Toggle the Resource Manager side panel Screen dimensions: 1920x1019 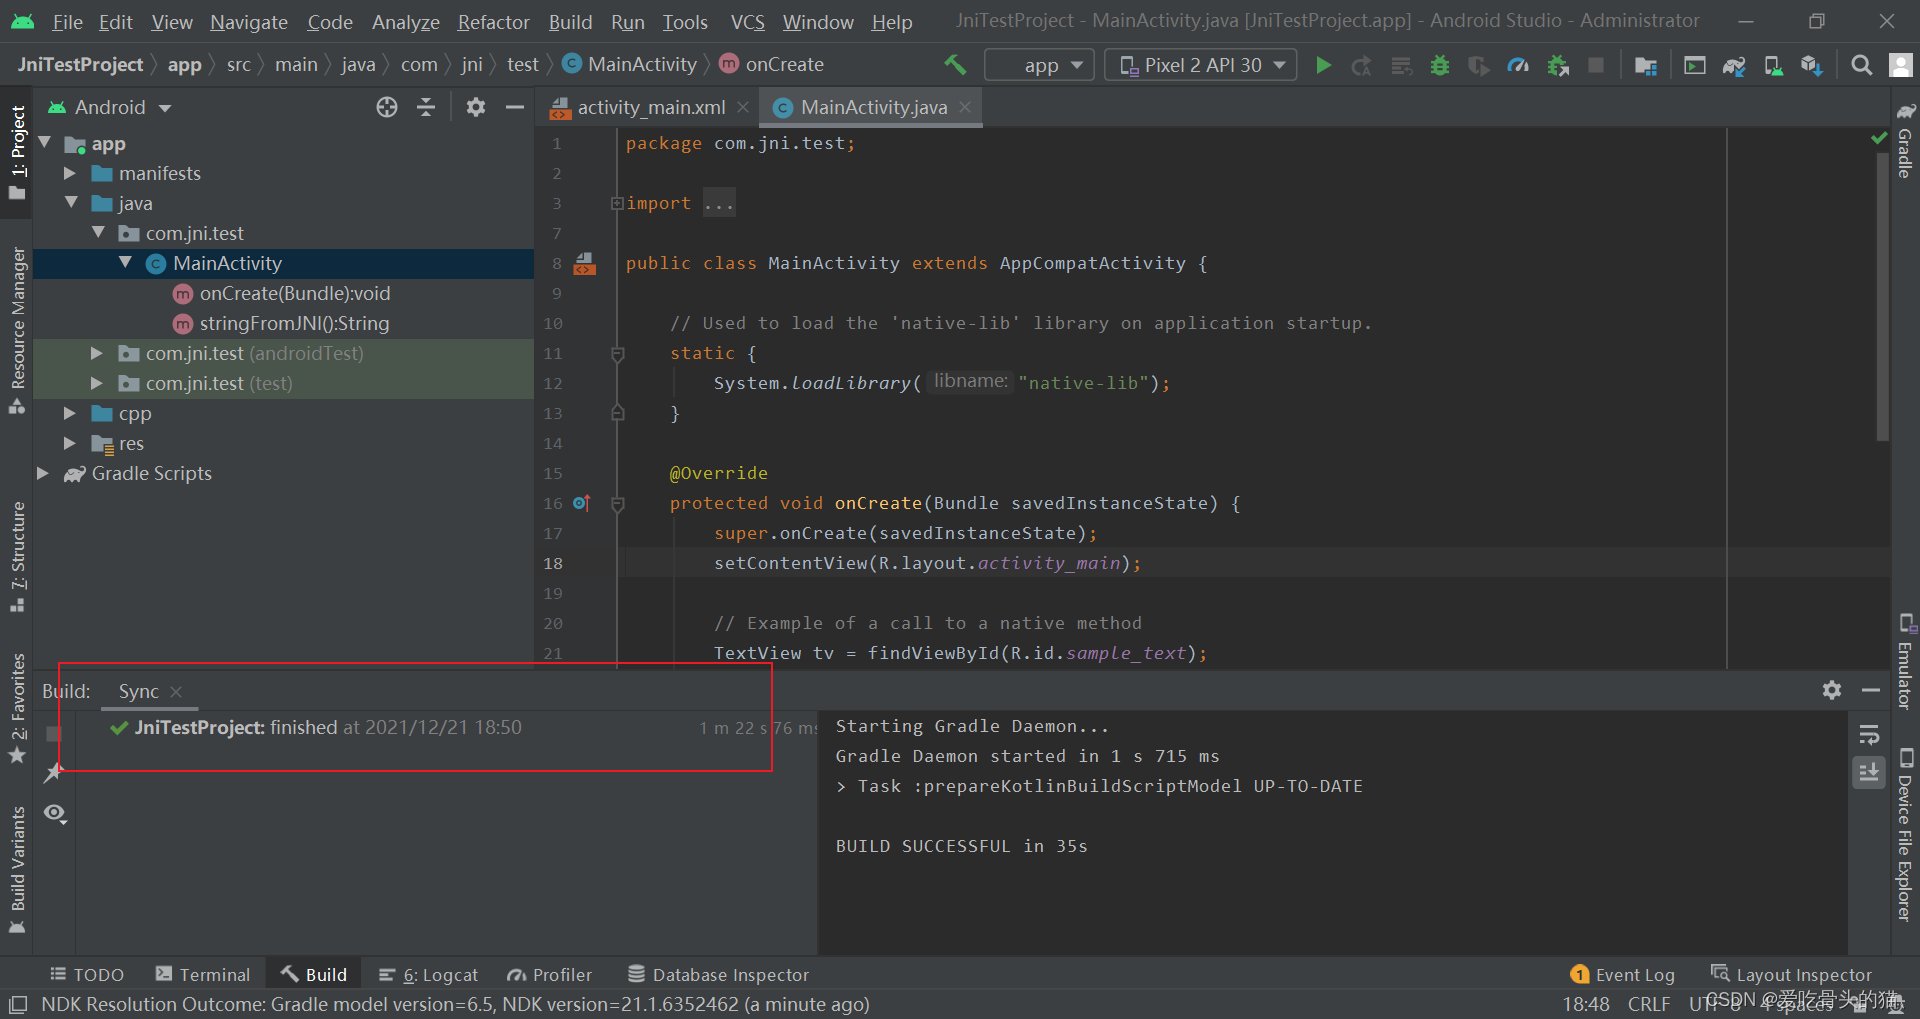(17, 330)
